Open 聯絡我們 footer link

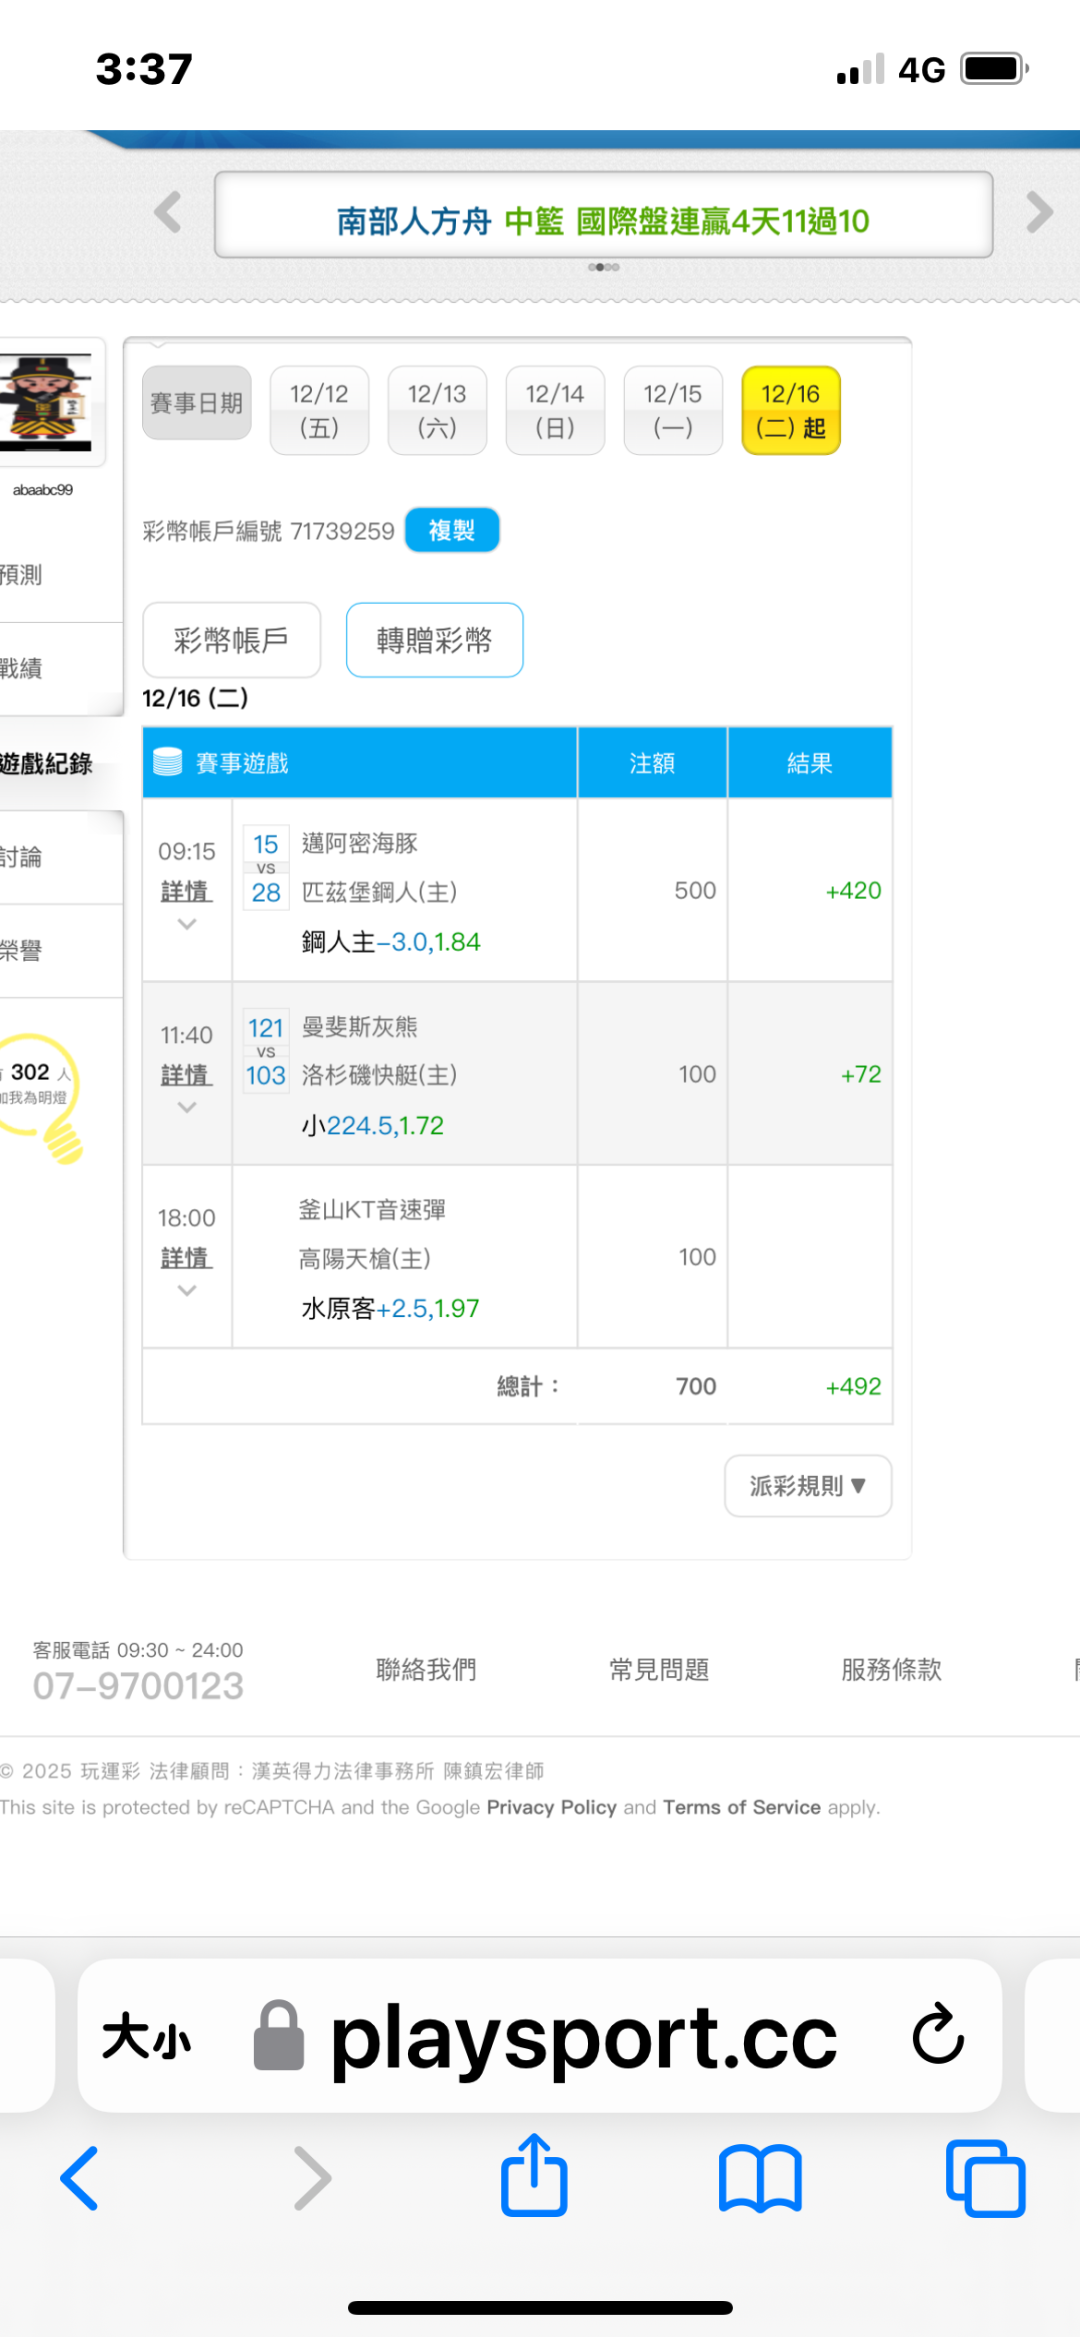(x=426, y=1670)
